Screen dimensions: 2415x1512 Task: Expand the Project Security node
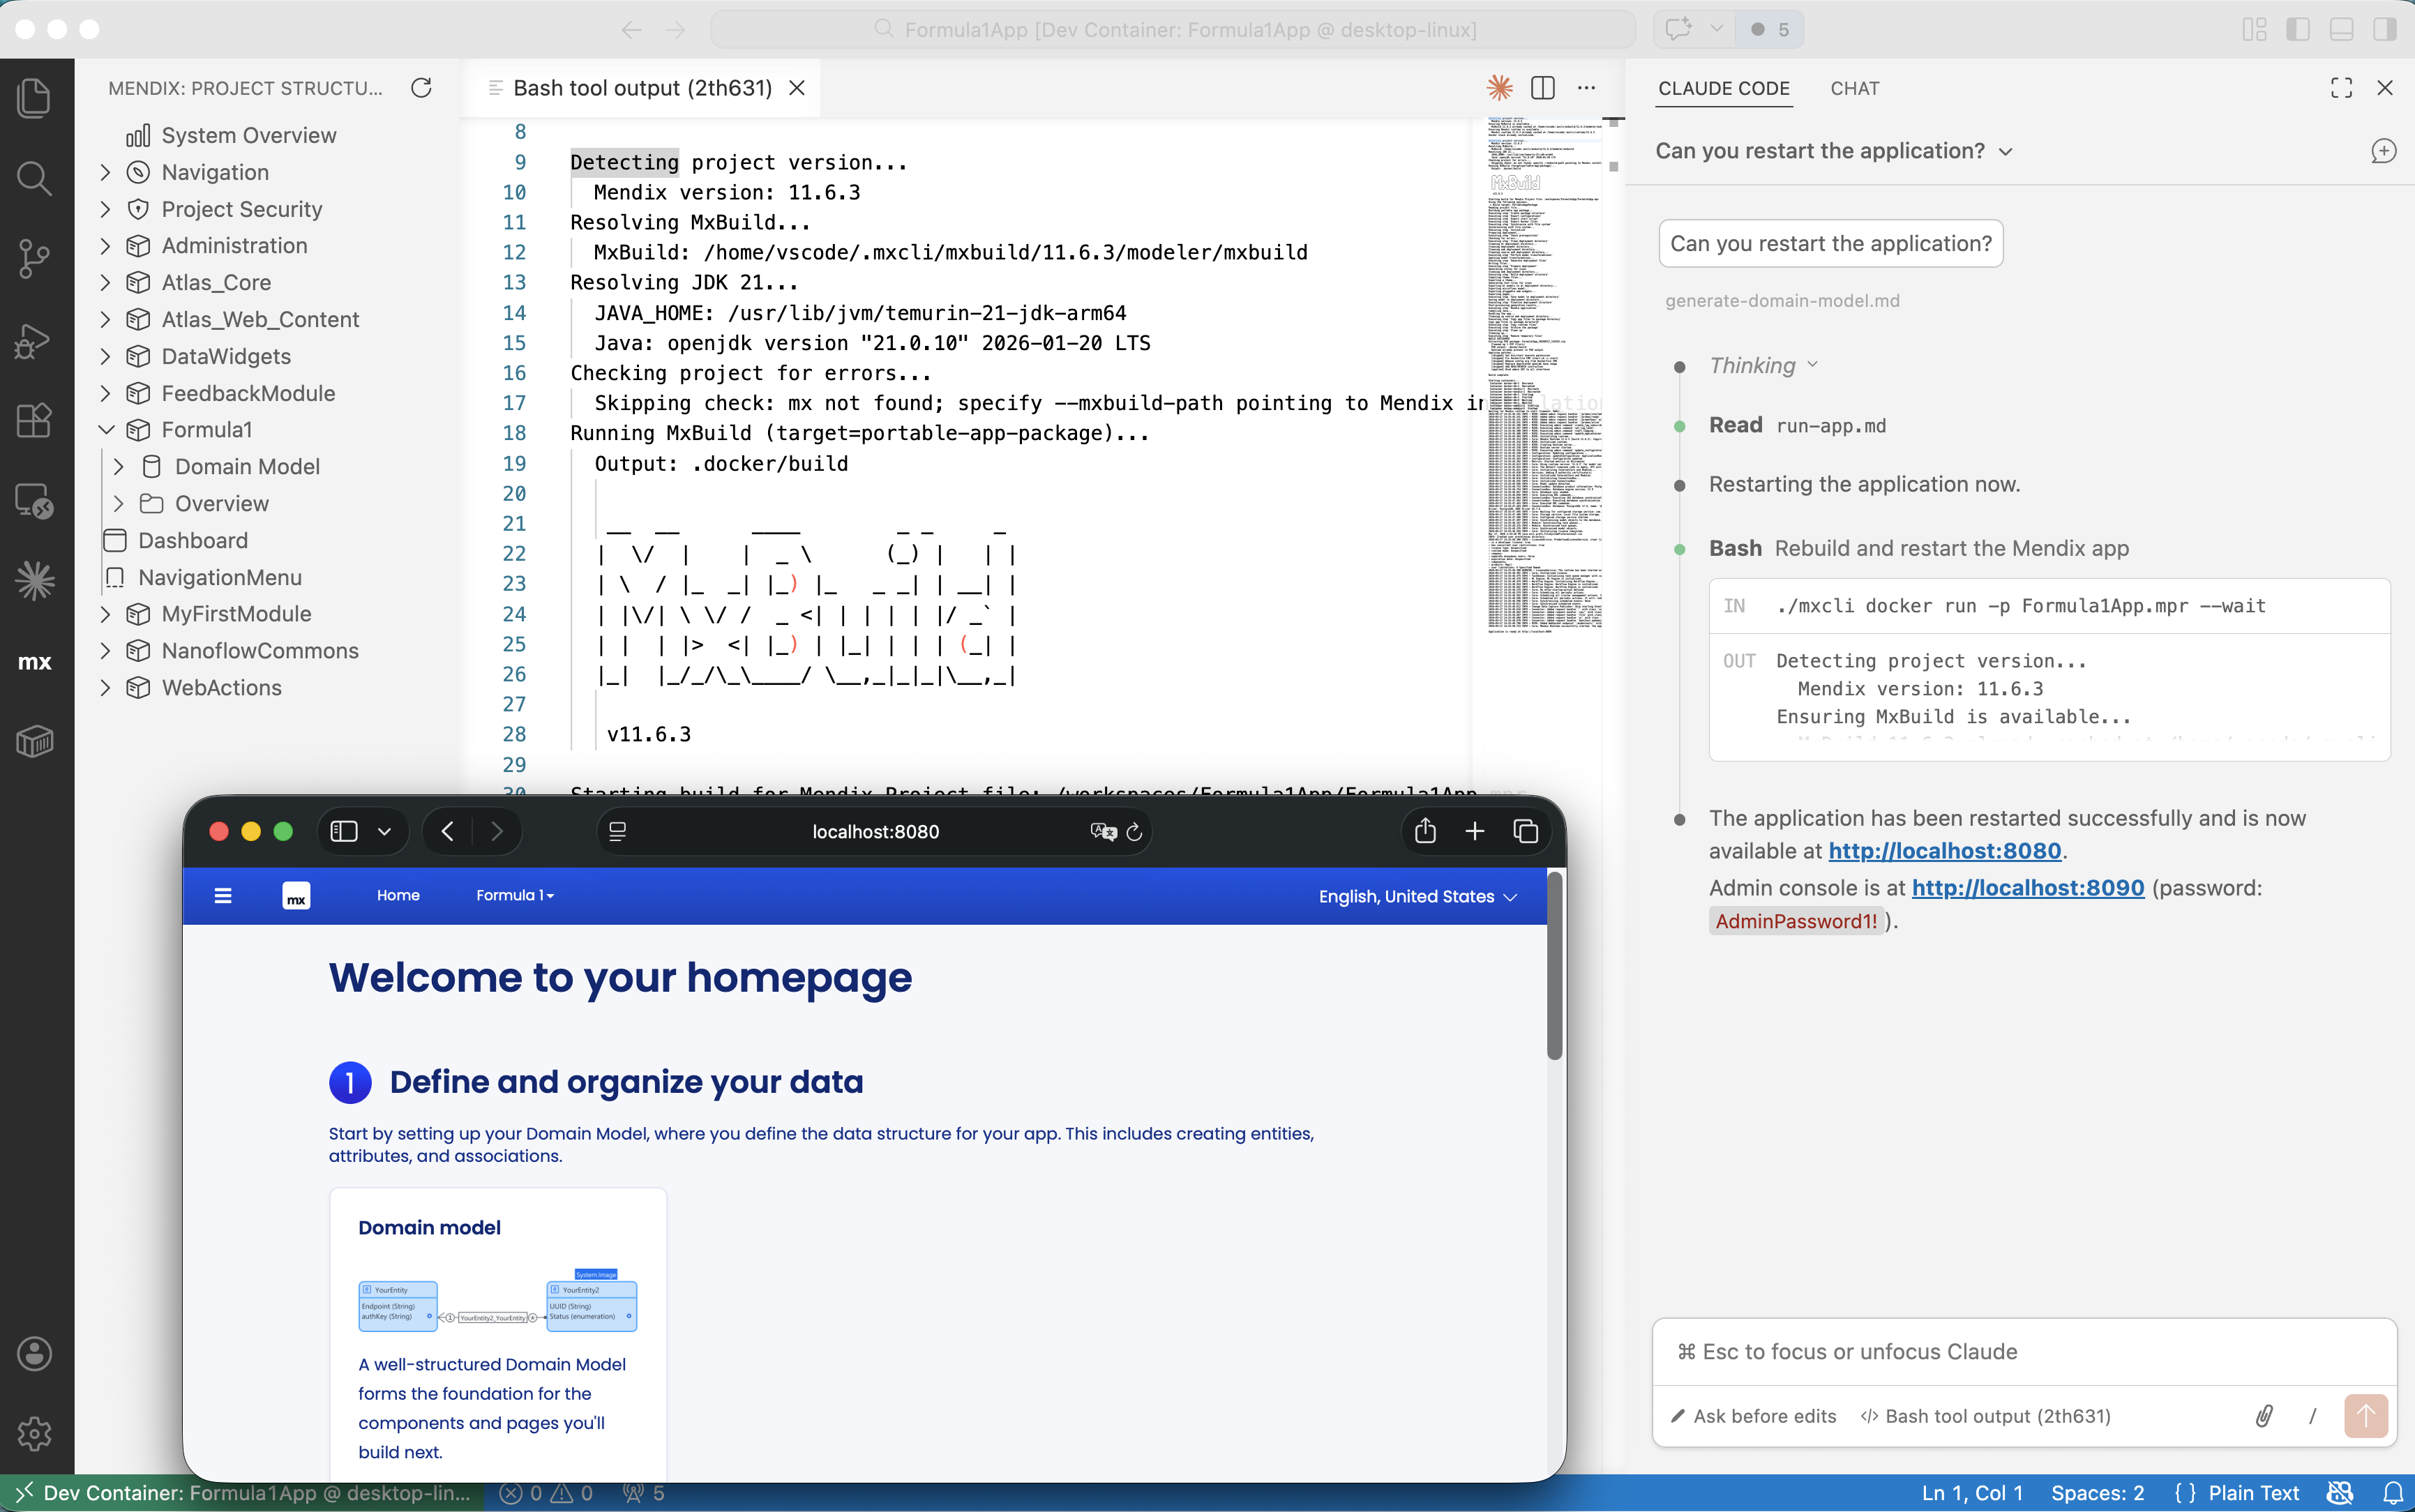[105, 209]
